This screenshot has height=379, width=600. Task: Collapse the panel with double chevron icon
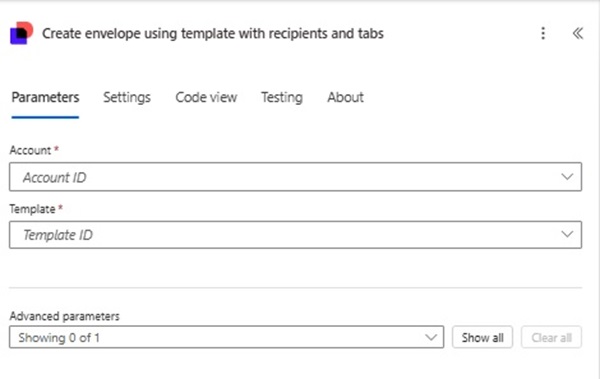click(x=577, y=33)
